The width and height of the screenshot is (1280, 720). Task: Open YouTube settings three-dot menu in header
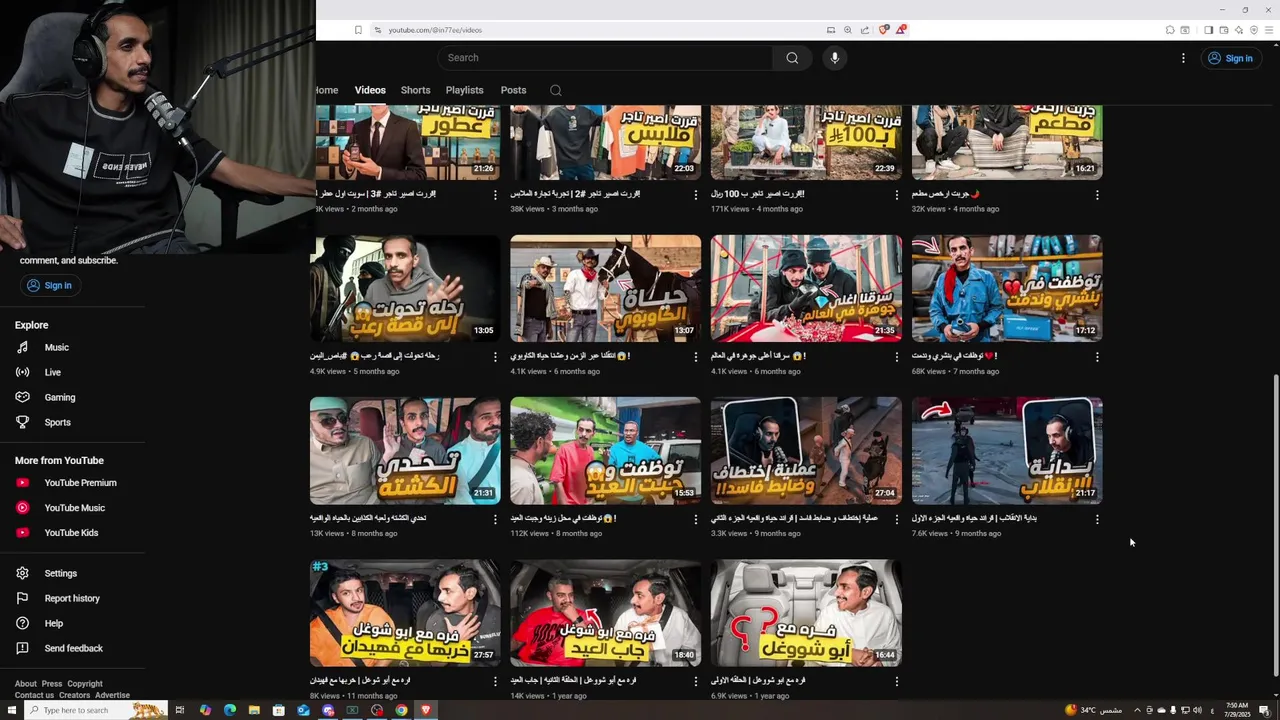click(x=1183, y=58)
